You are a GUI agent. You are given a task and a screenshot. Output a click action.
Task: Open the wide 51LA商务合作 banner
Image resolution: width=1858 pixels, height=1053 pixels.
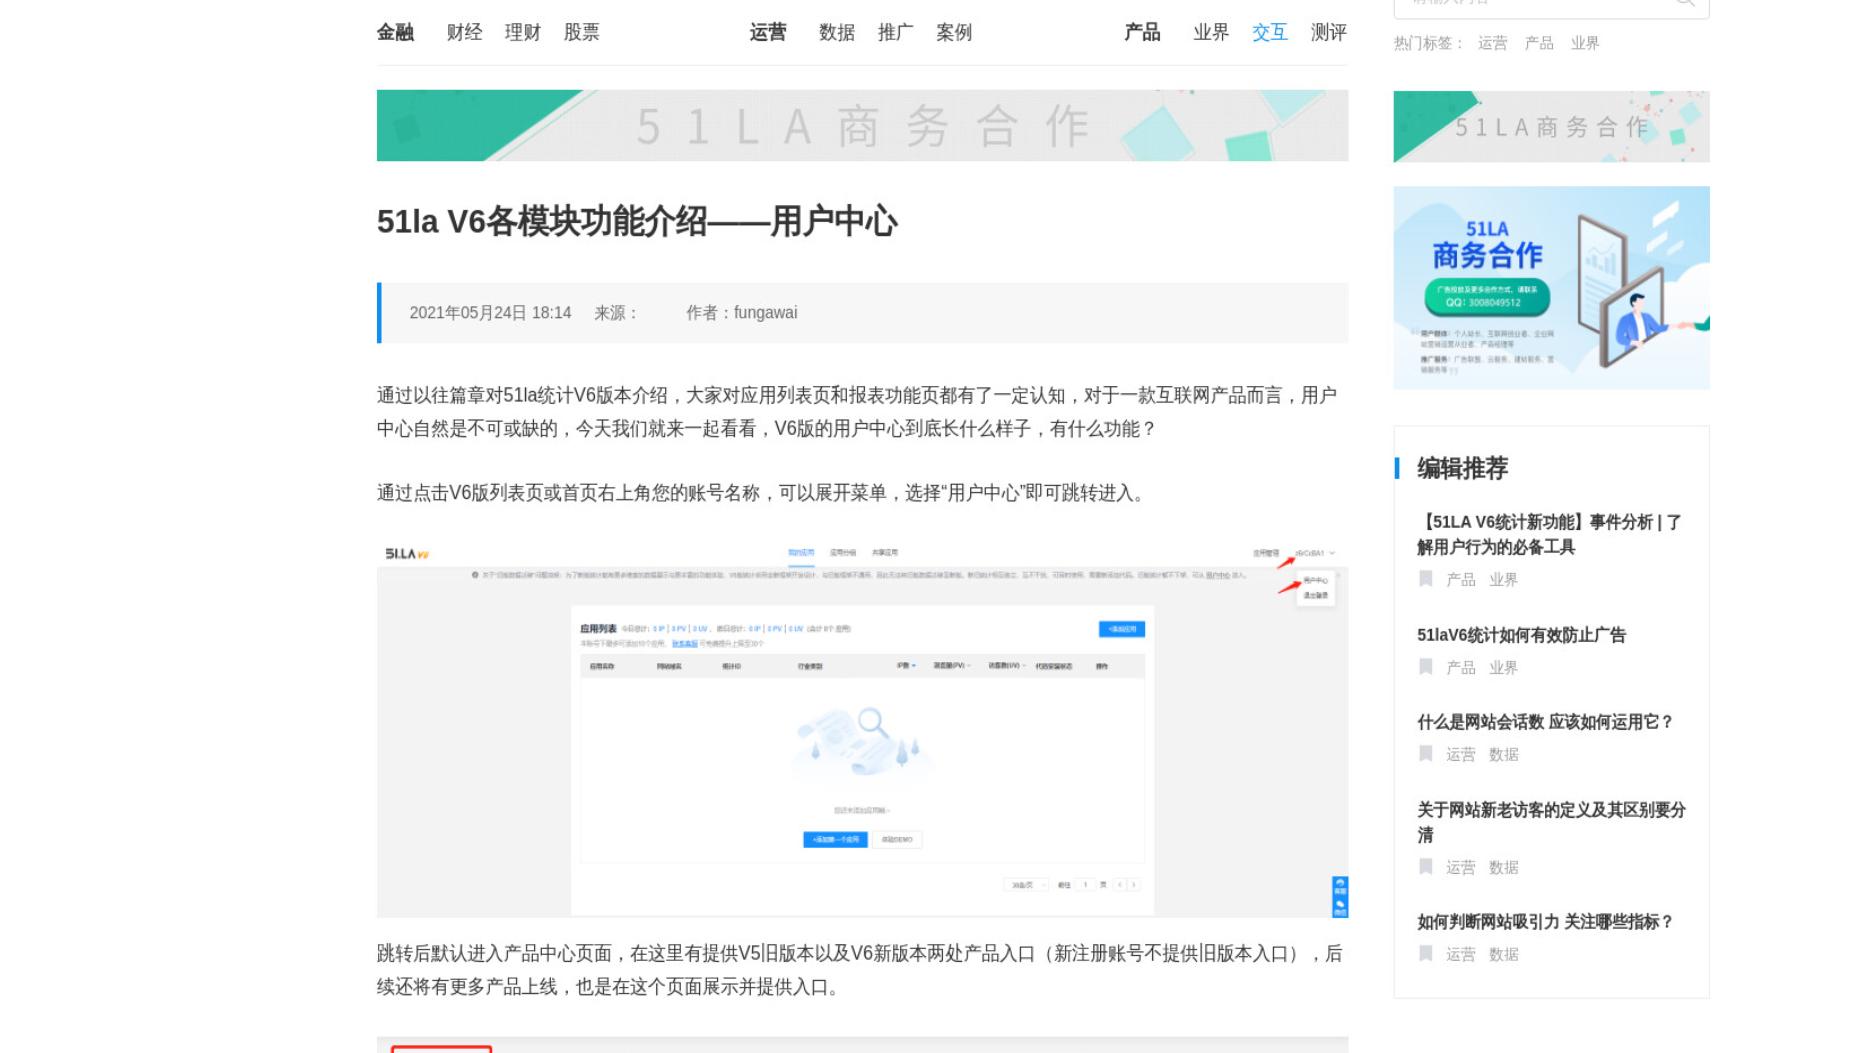[862, 126]
